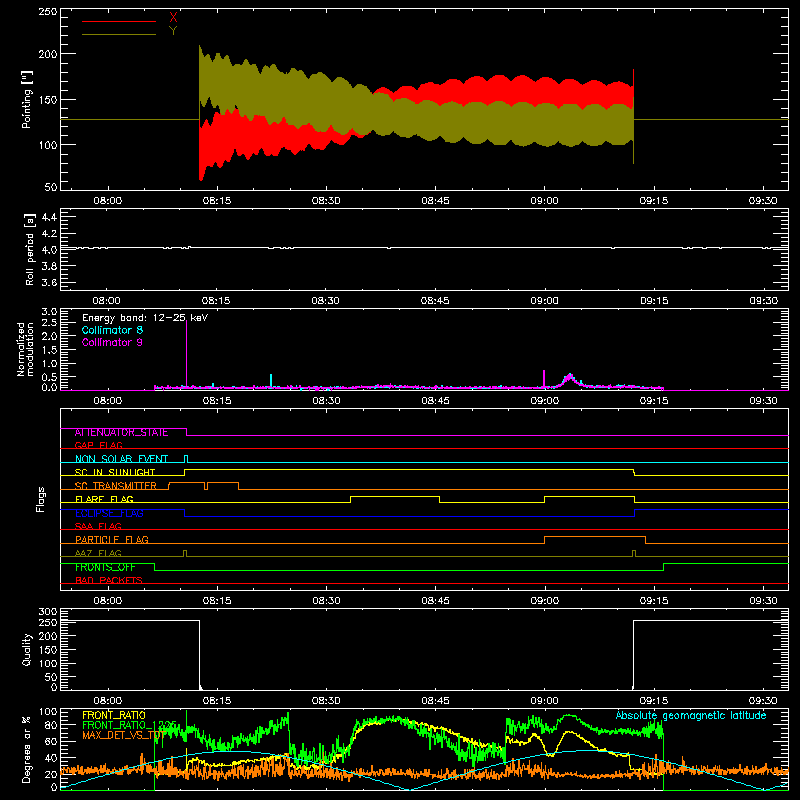Click the Quality drop edge near 08:12
This screenshot has height=800, width=800.
199,654
